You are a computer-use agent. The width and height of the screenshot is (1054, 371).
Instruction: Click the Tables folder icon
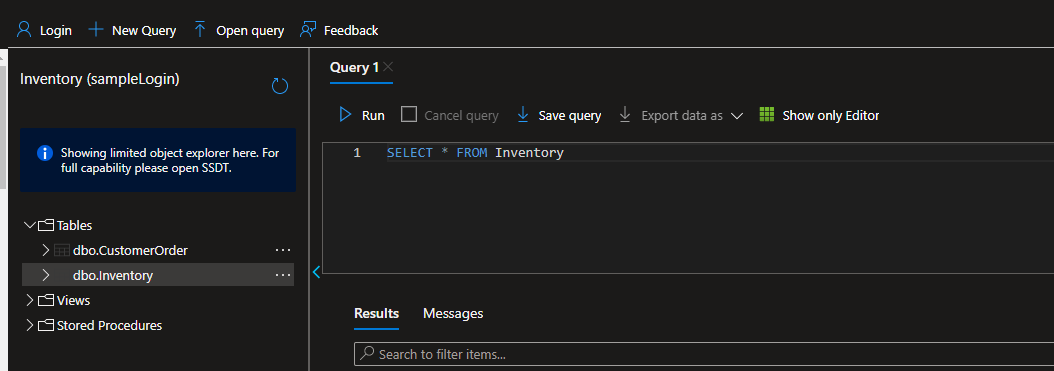coord(46,225)
